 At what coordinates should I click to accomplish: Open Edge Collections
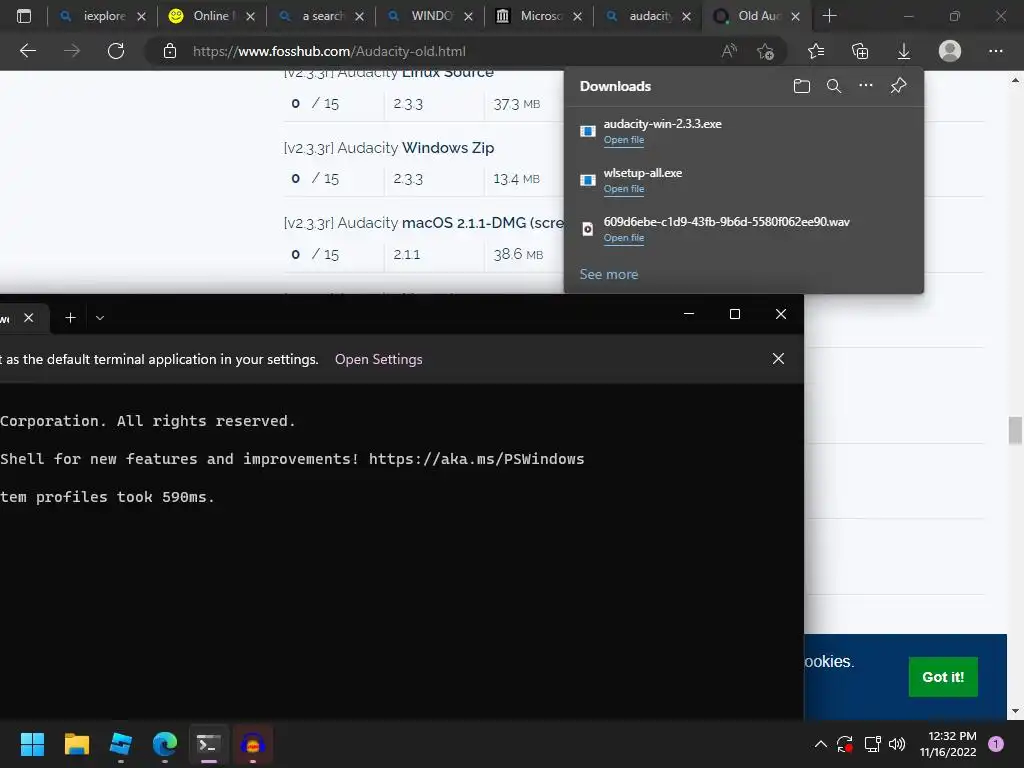(860, 51)
